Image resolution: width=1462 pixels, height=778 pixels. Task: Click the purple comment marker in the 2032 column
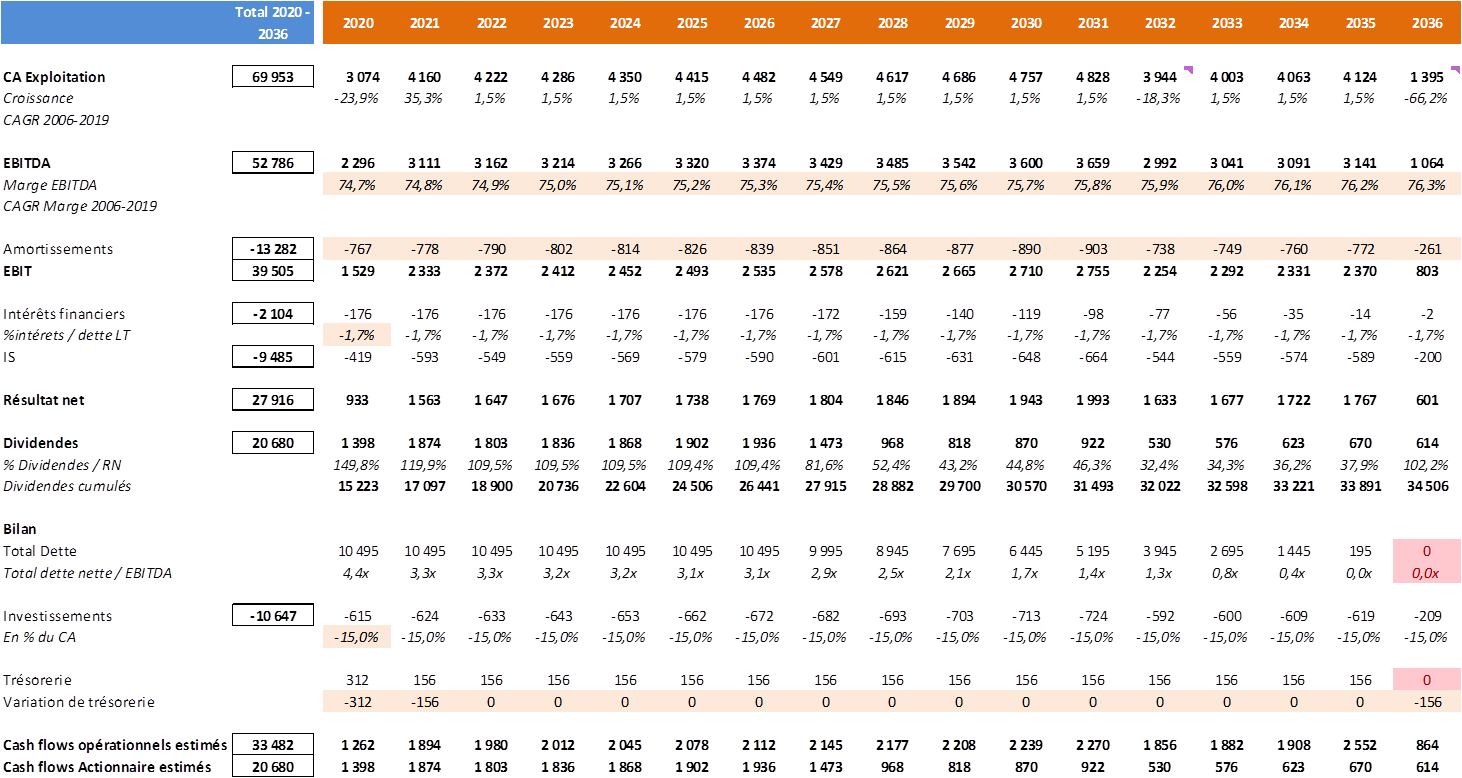point(1188,69)
